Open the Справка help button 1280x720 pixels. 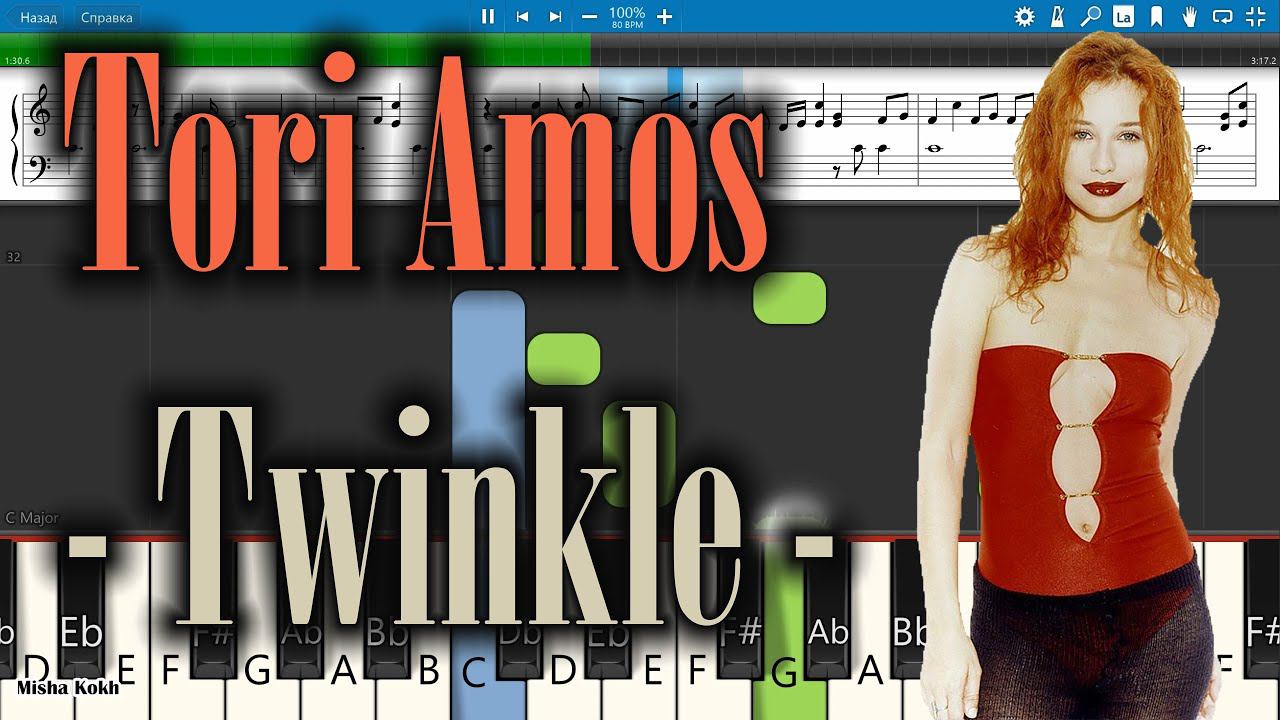point(106,17)
